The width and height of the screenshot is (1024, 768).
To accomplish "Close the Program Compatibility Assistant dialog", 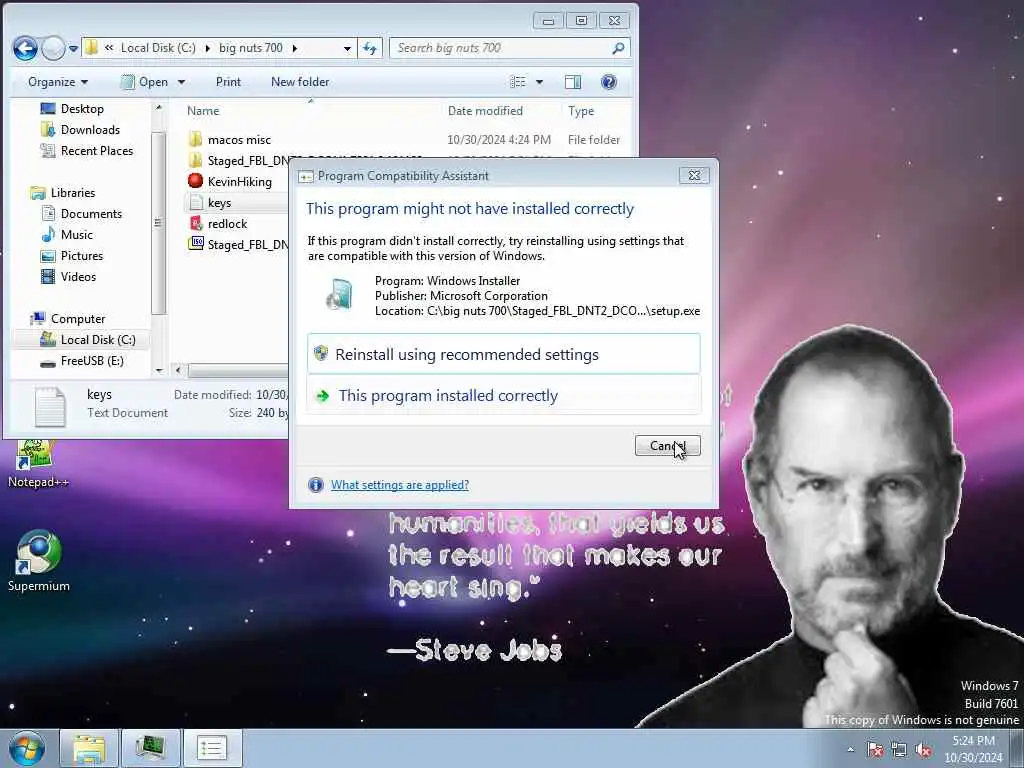I will (x=694, y=175).
